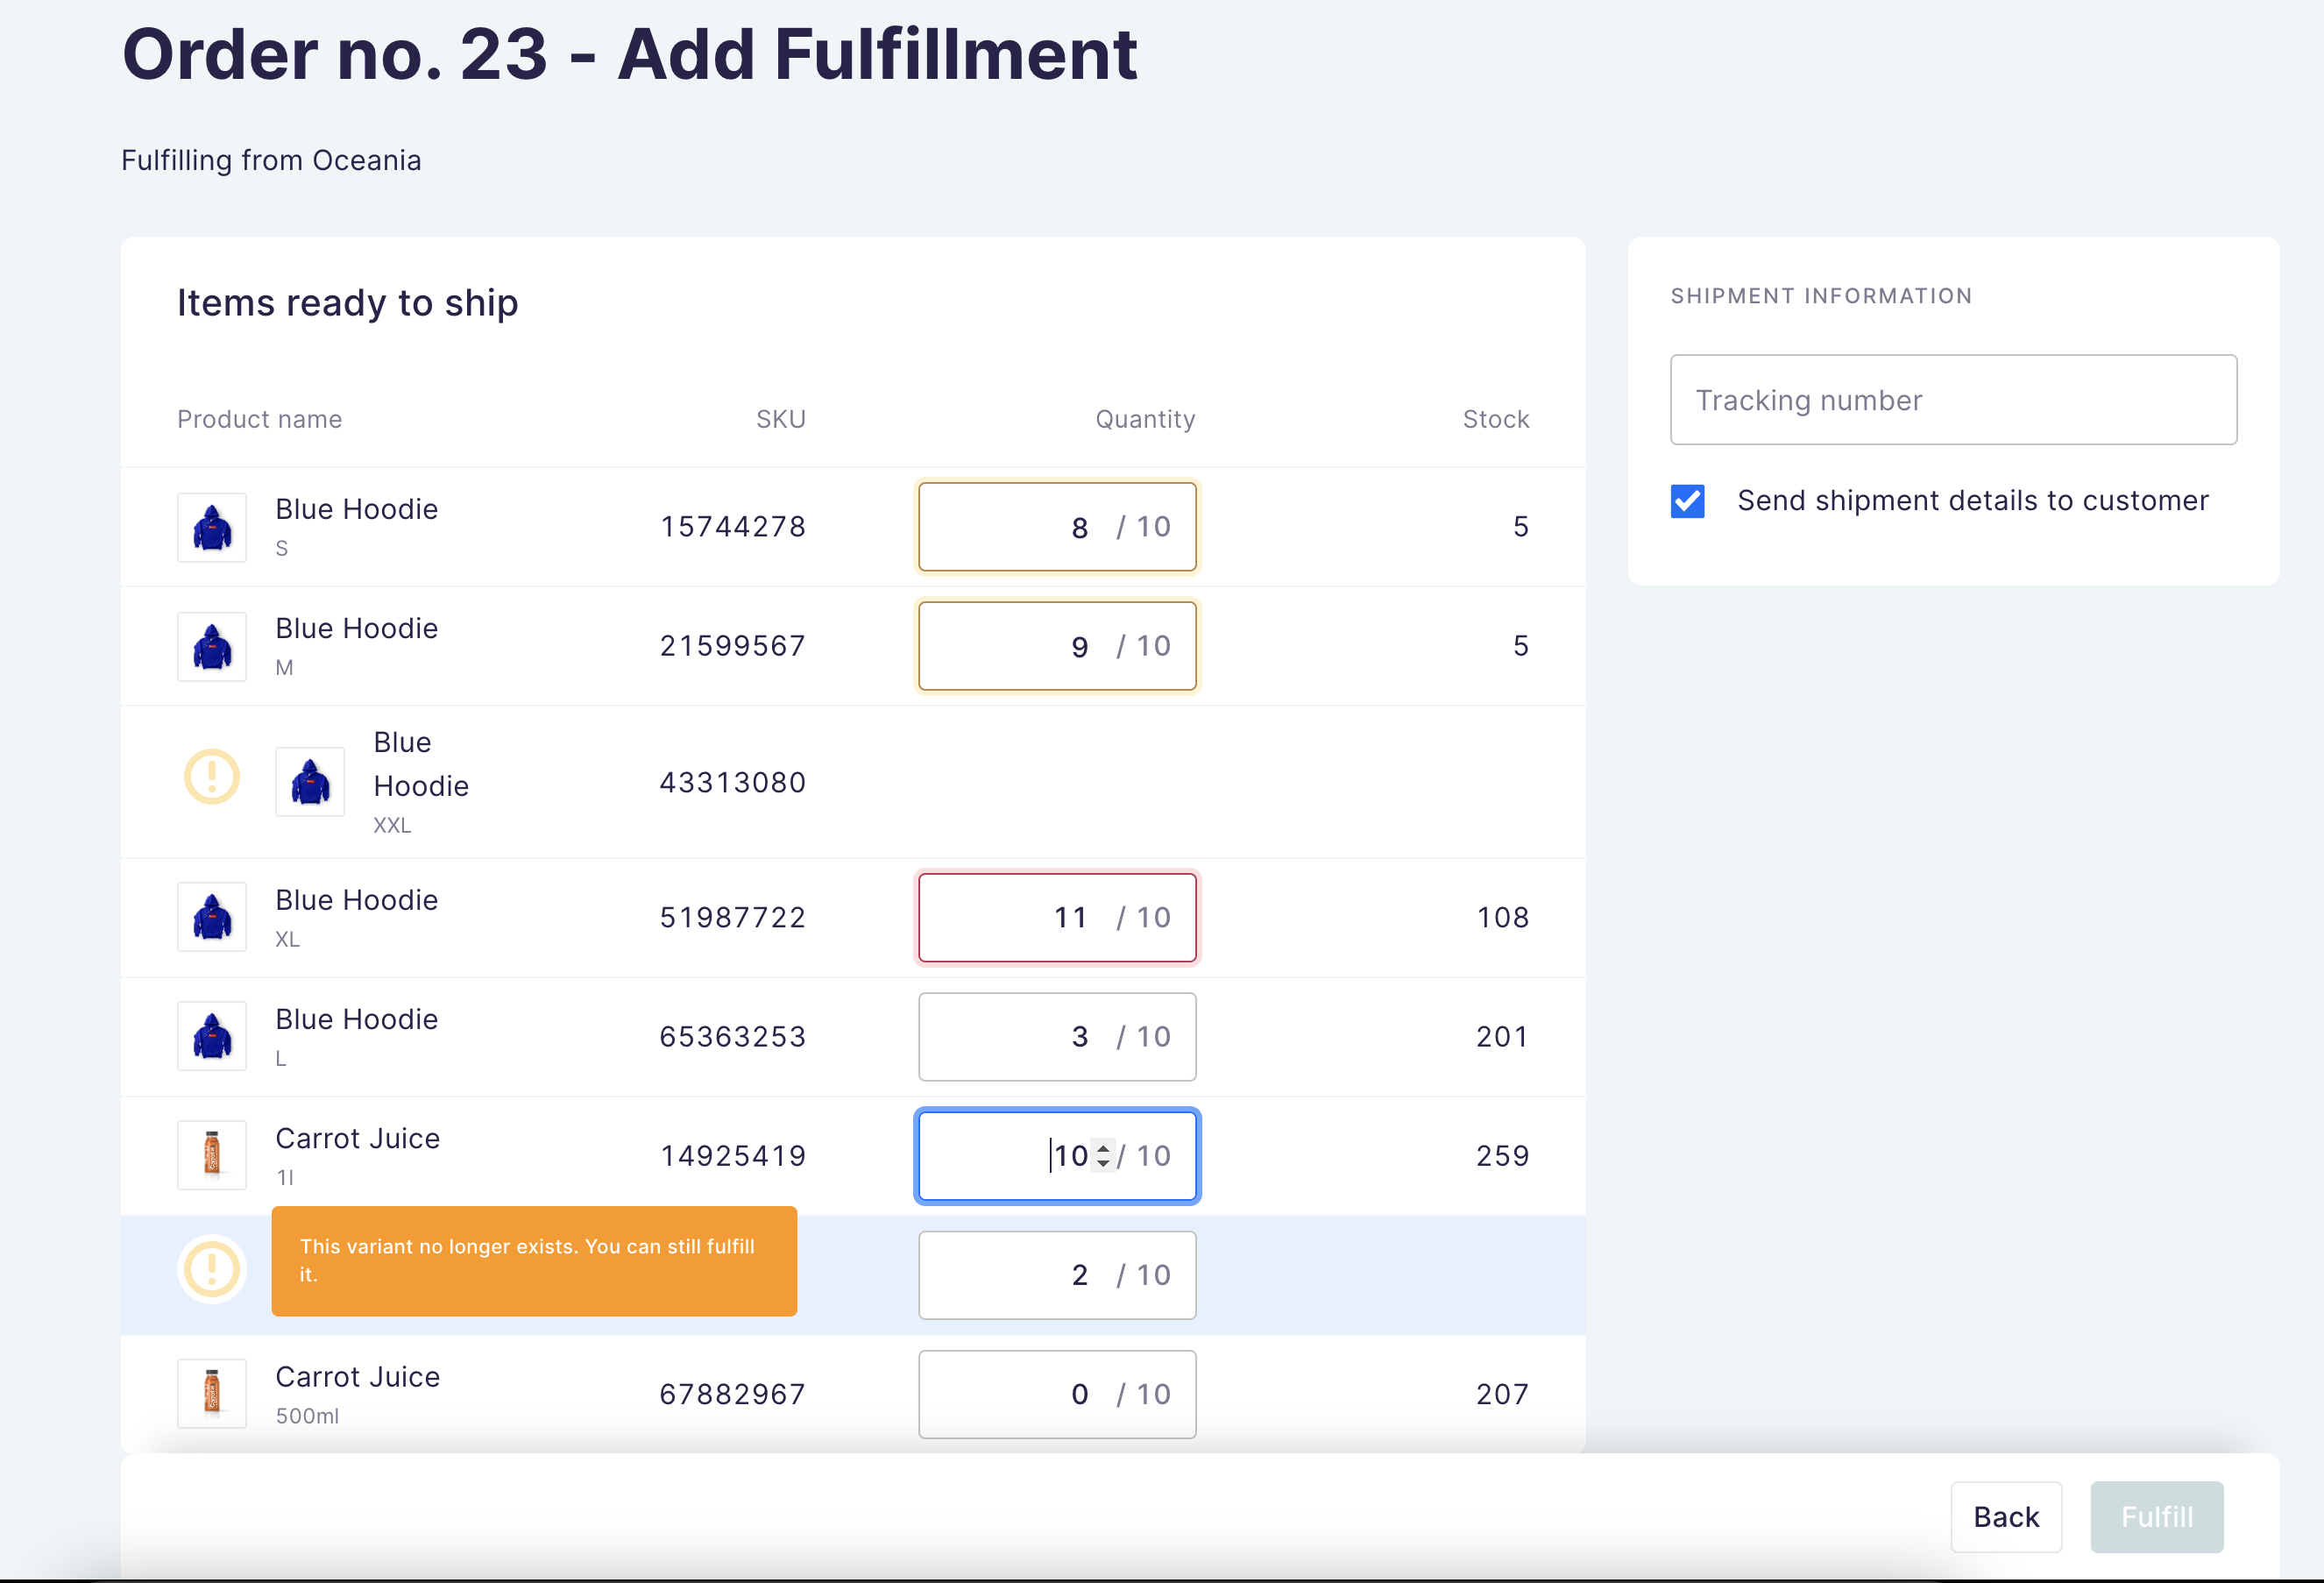The width and height of the screenshot is (2324, 1583).
Task: Click the Tracking number input field
Action: [x=1953, y=400]
